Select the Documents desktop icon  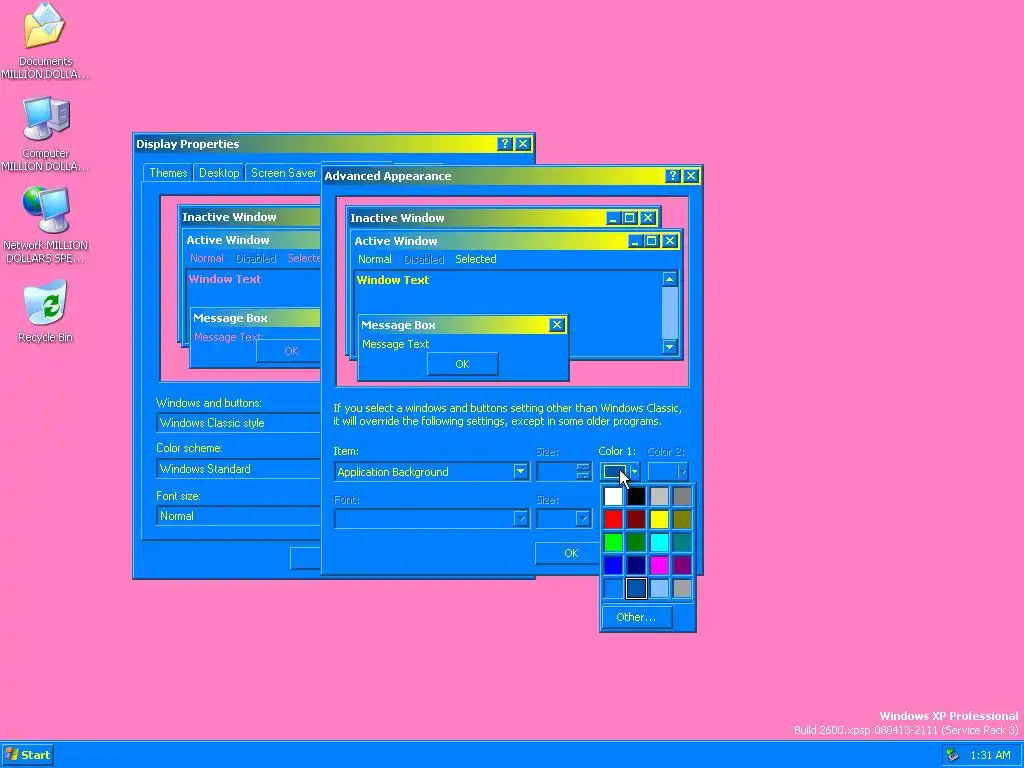44,40
